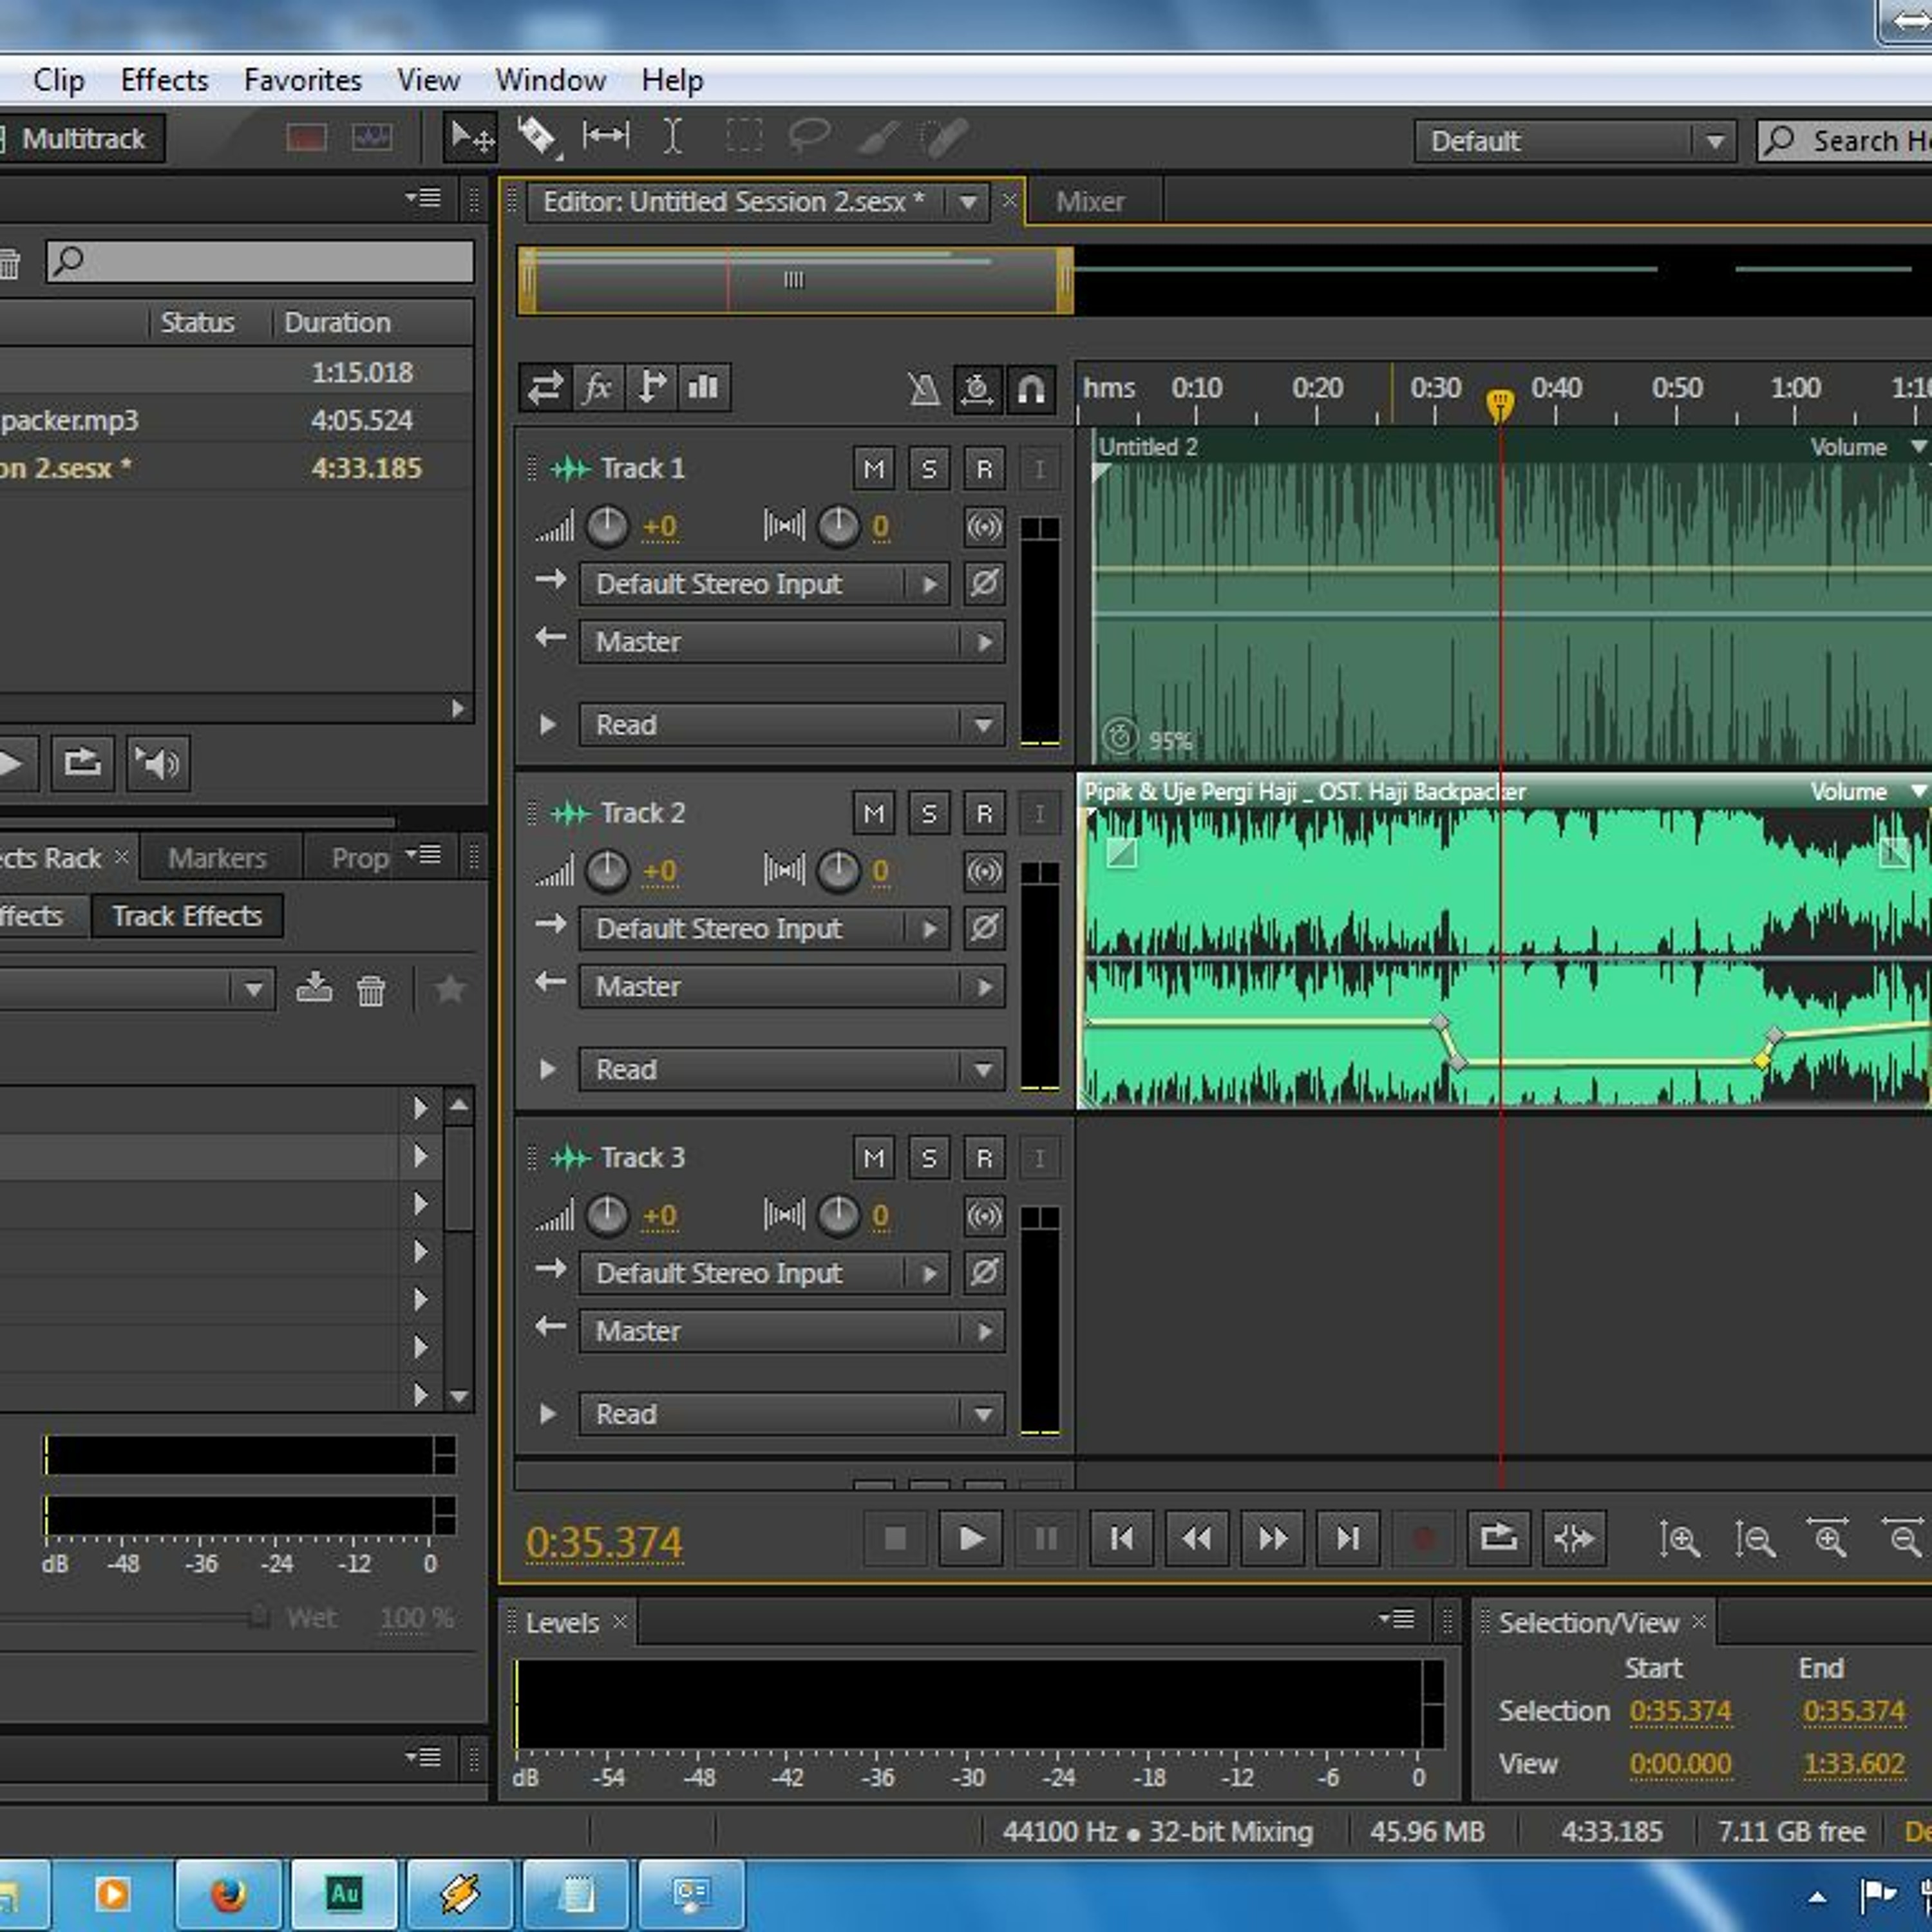Zoom out time icon
This screenshot has width=1932, height=1932.
pos(1904,1539)
